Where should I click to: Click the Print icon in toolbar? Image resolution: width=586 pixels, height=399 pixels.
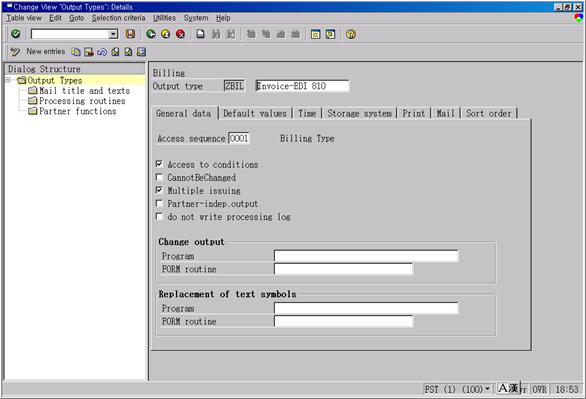[x=201, y=34]
